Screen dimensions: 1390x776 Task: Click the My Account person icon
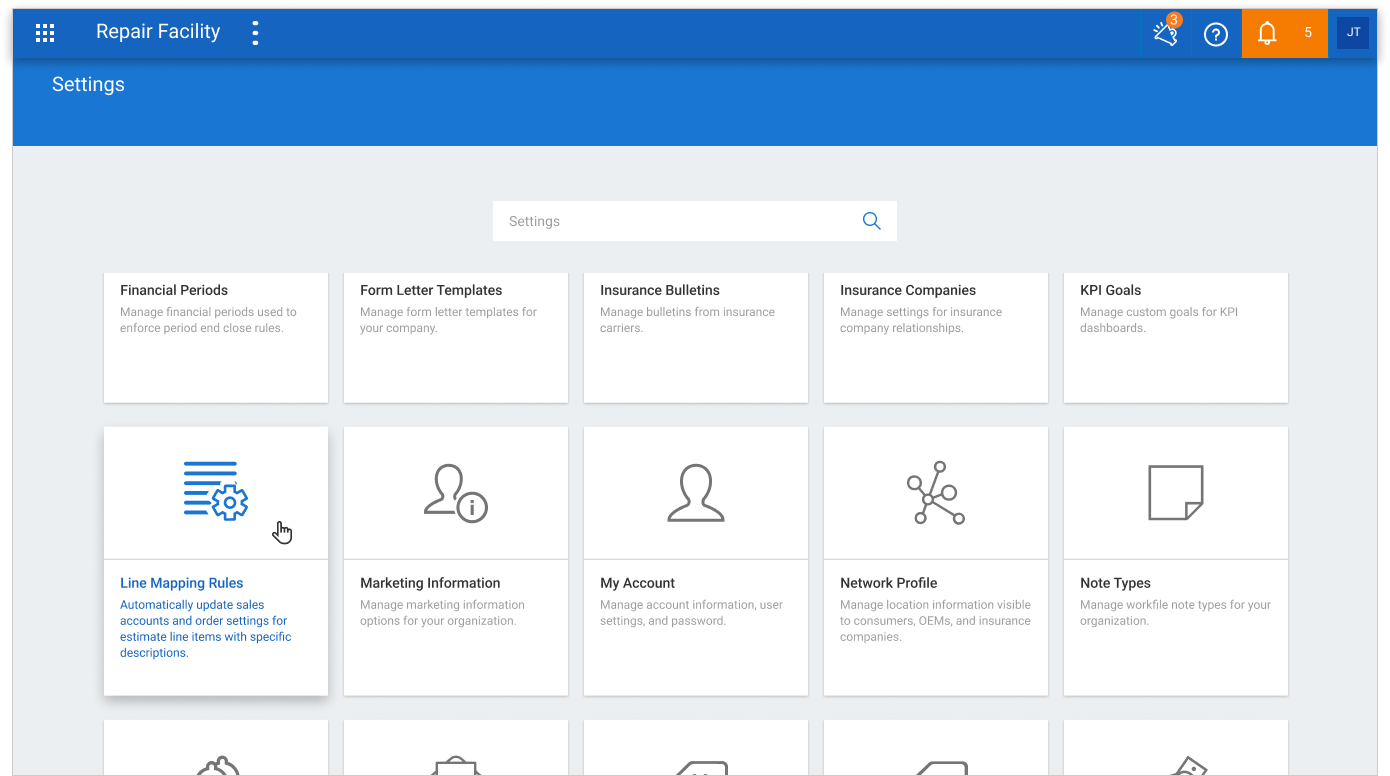click(x=696, y=492)
